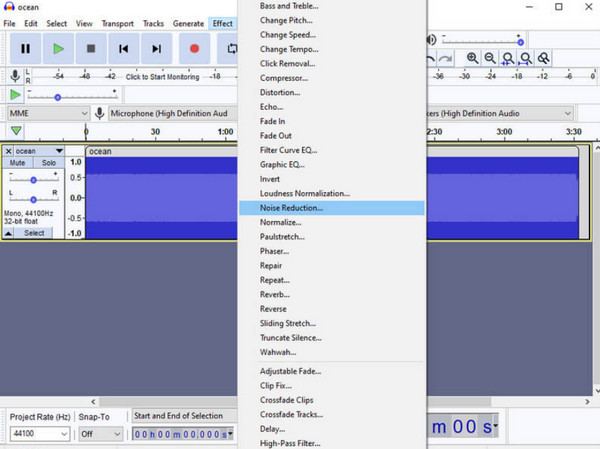Click the Pause button in transport toolbar
The height and width of the screenshot is (449, 600).
click(25, 48)
